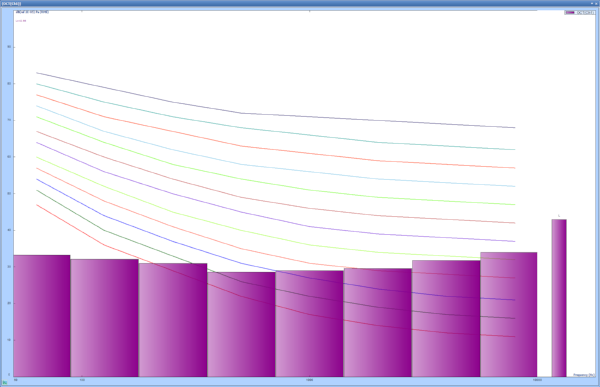
Task: Click the legend box with the purple swatch
Action: (x=580, y=13)
